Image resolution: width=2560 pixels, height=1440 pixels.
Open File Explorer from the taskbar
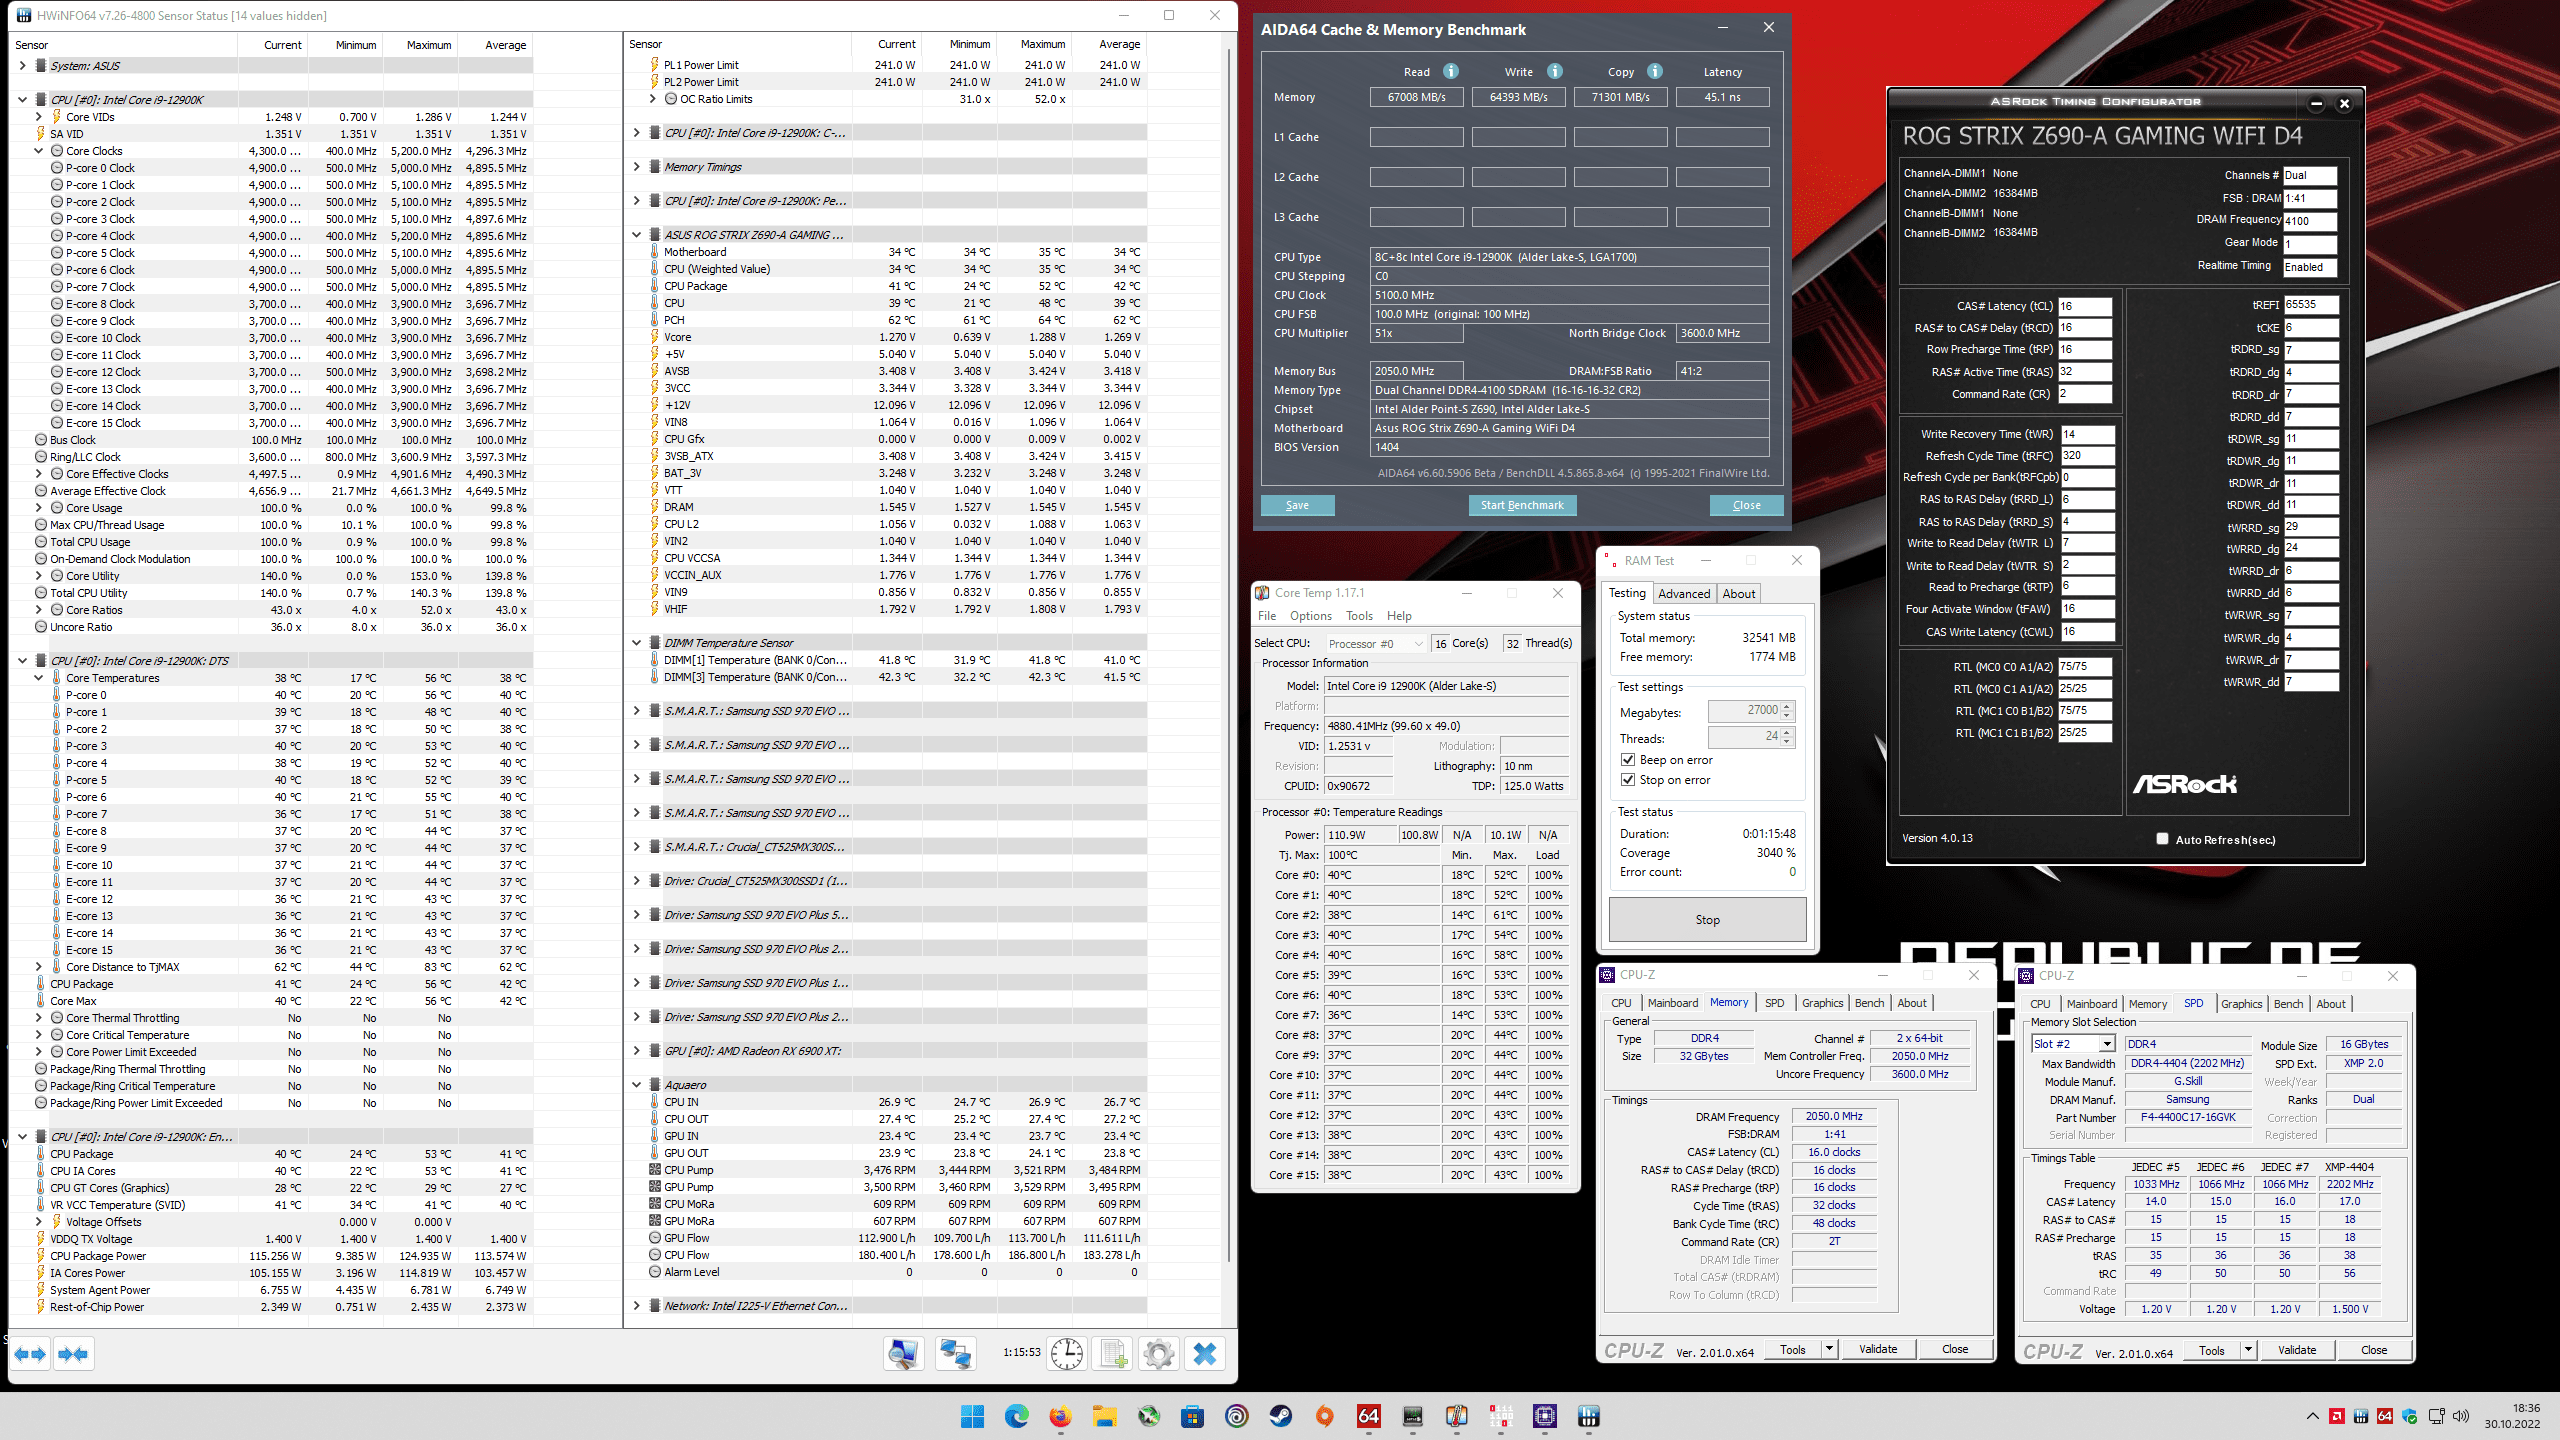[x=1104, y=1416]
